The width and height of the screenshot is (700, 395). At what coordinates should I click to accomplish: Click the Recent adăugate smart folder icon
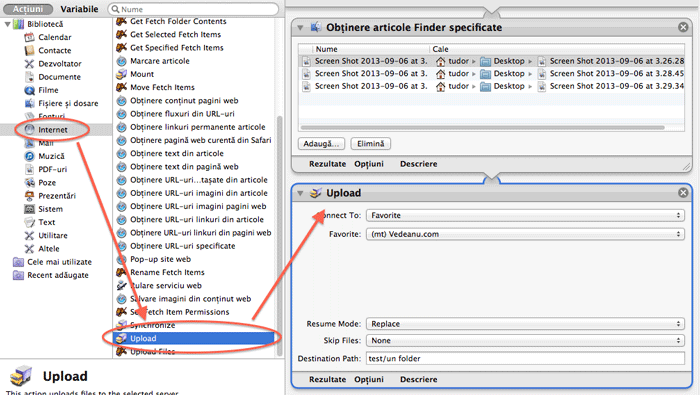18,275
